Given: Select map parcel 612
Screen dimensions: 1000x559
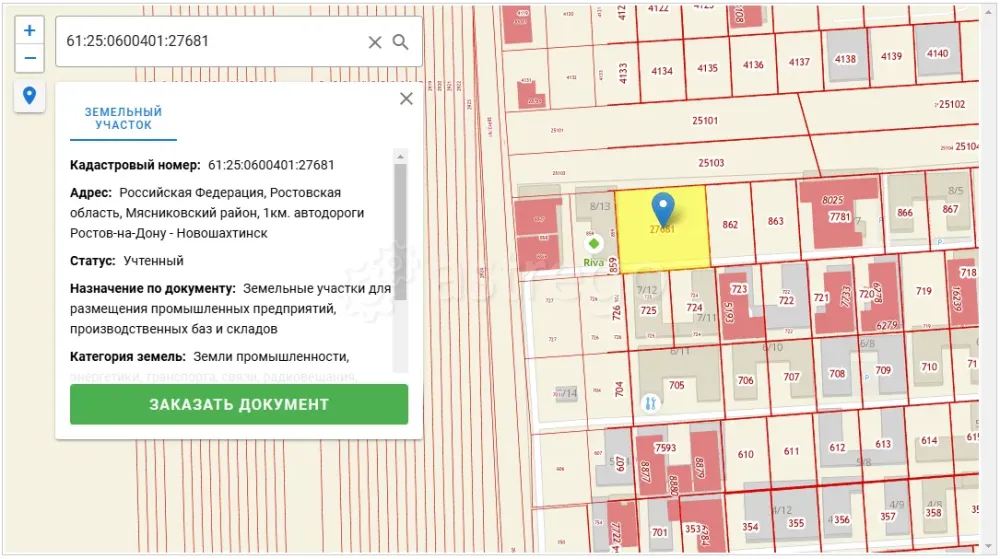Looking at the screenshot, I should (x=837, y=447).
